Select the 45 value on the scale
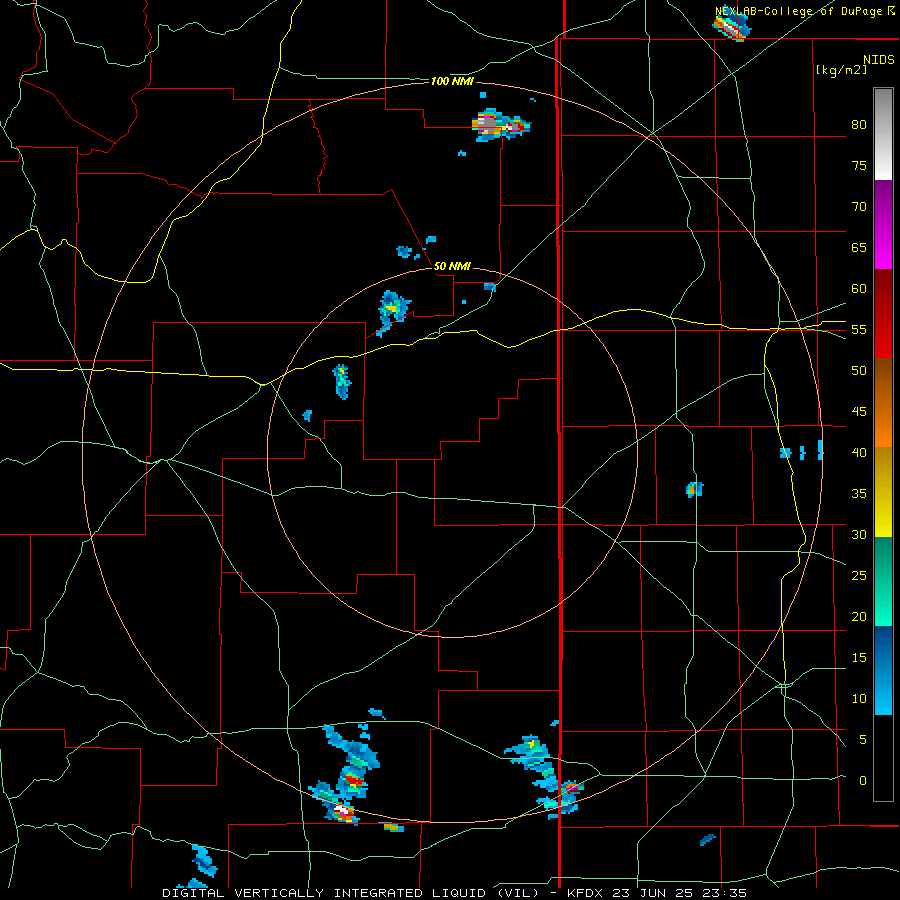The image size is (900, 900). pyautogui.click(x=859, y=412)
